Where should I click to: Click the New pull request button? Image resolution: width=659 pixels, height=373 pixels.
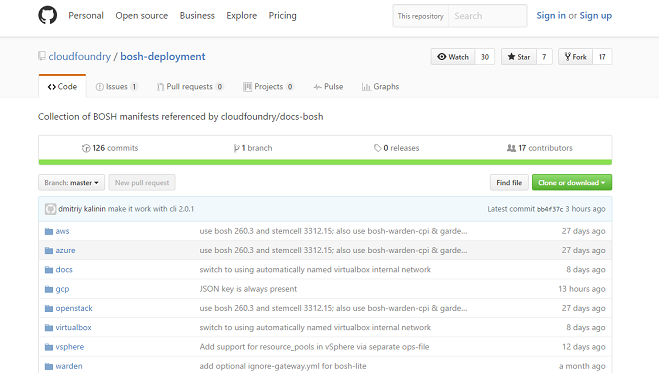point(142,183)
